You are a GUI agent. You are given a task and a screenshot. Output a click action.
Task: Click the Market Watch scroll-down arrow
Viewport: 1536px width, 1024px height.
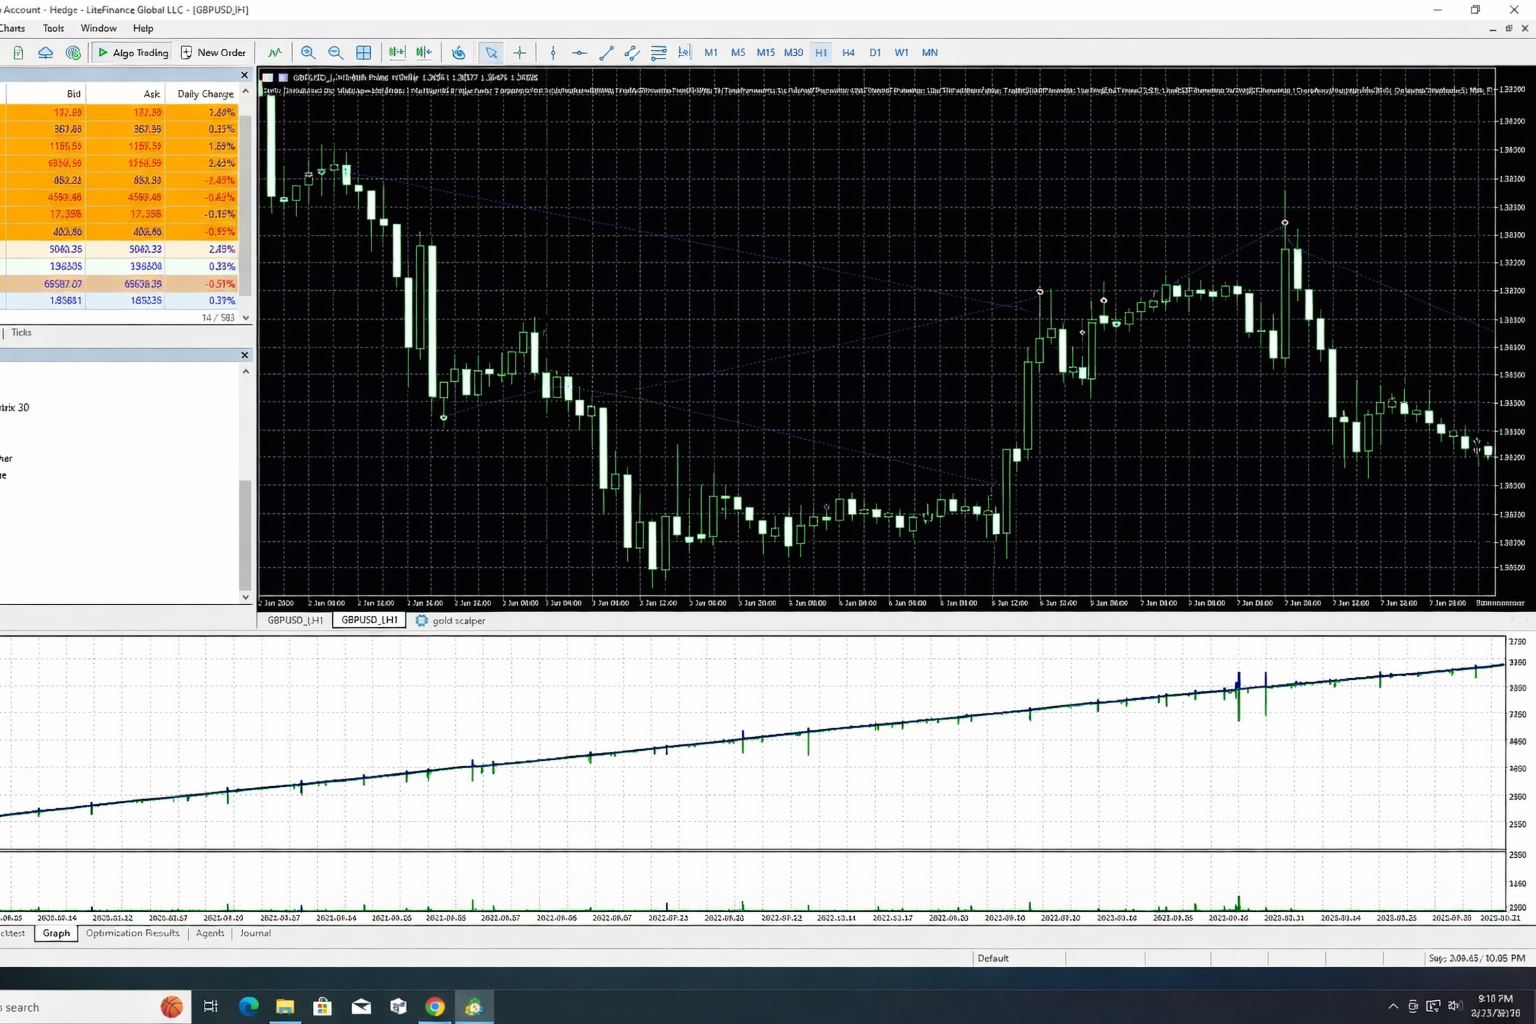pyautogui.click(x=246, y=318)
